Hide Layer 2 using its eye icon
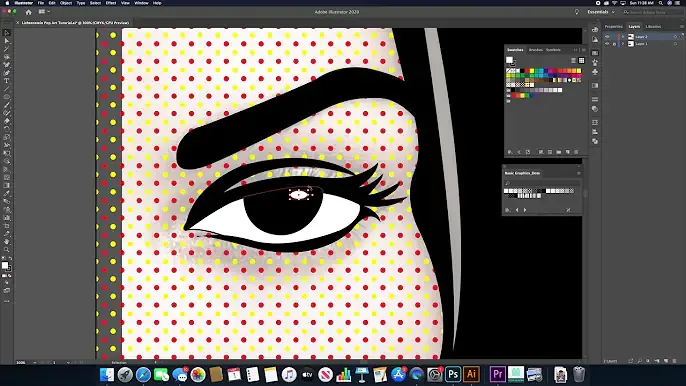Screen dimensions: 686x386 (x=607, y=37)
